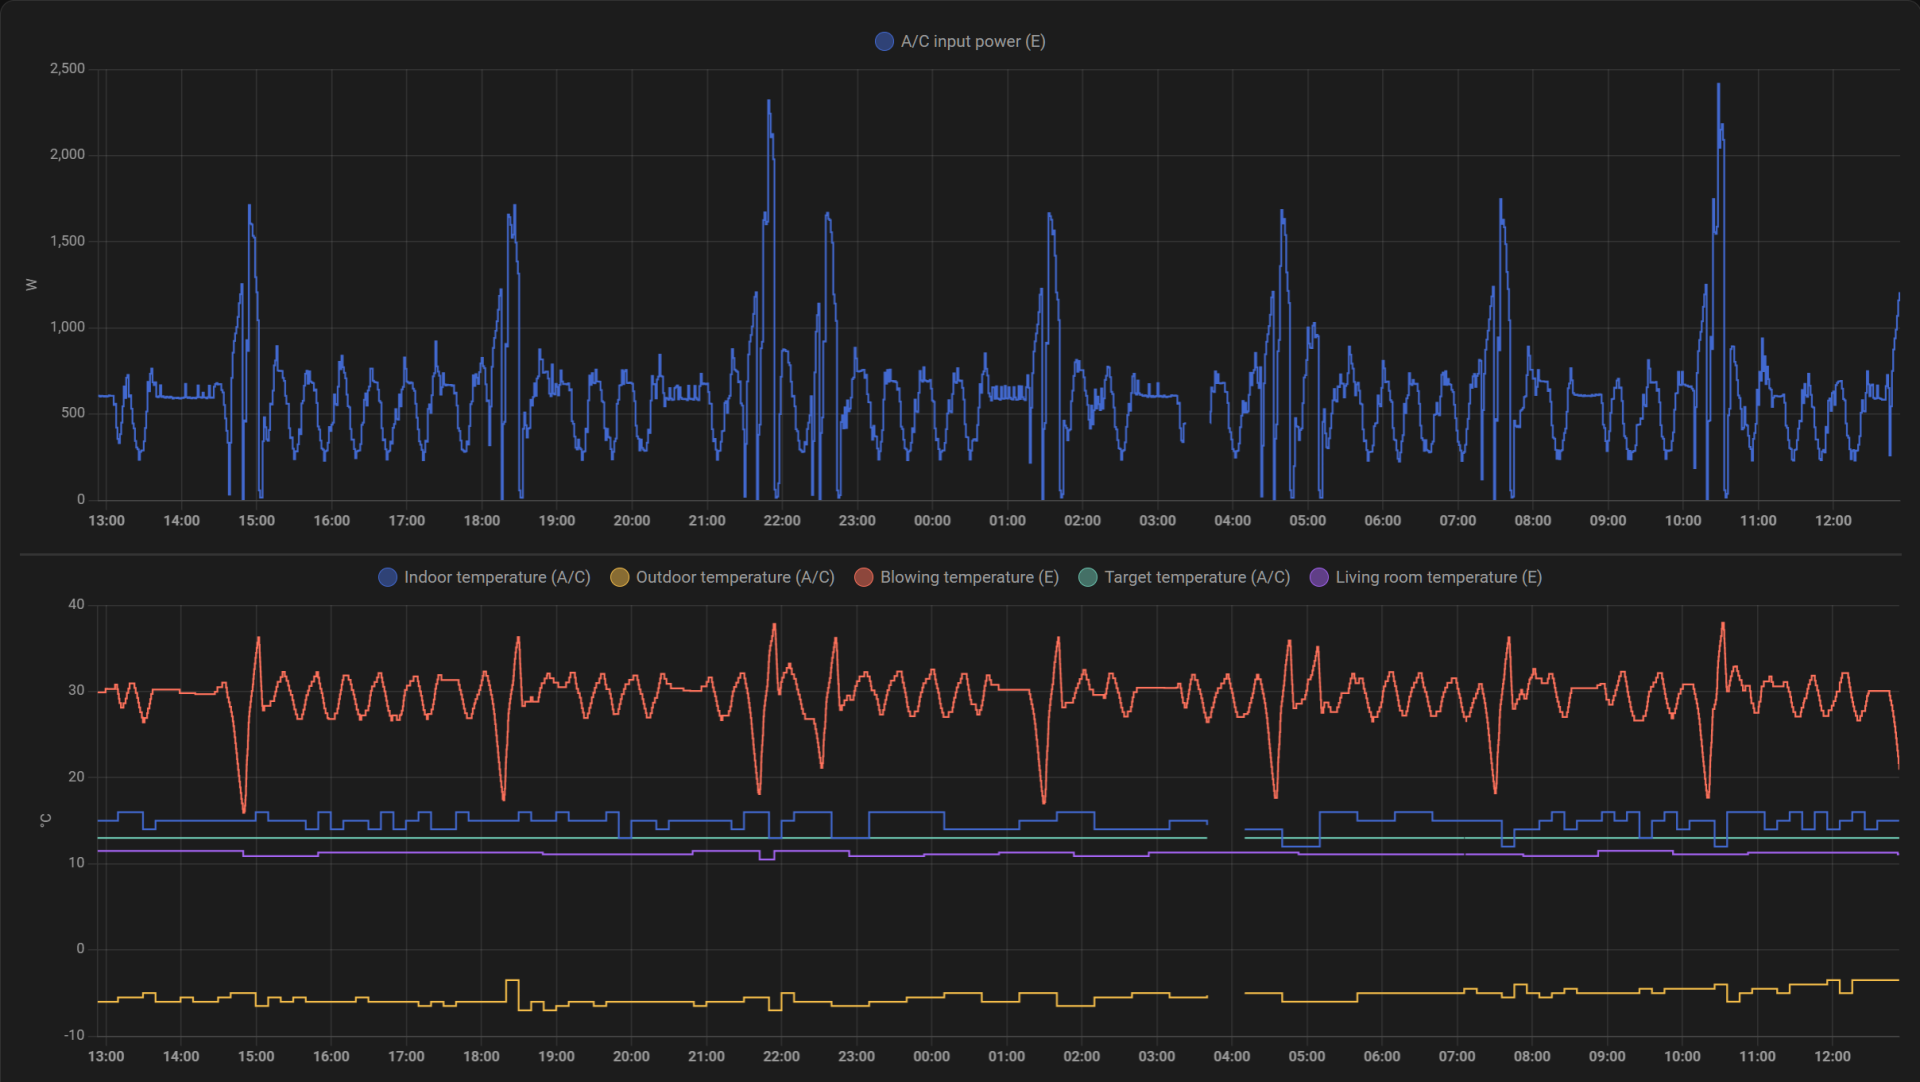1920x1082 pixels.
Task: Toggle the Blowing temperature red legend dot
Action: tap(864, 577)
